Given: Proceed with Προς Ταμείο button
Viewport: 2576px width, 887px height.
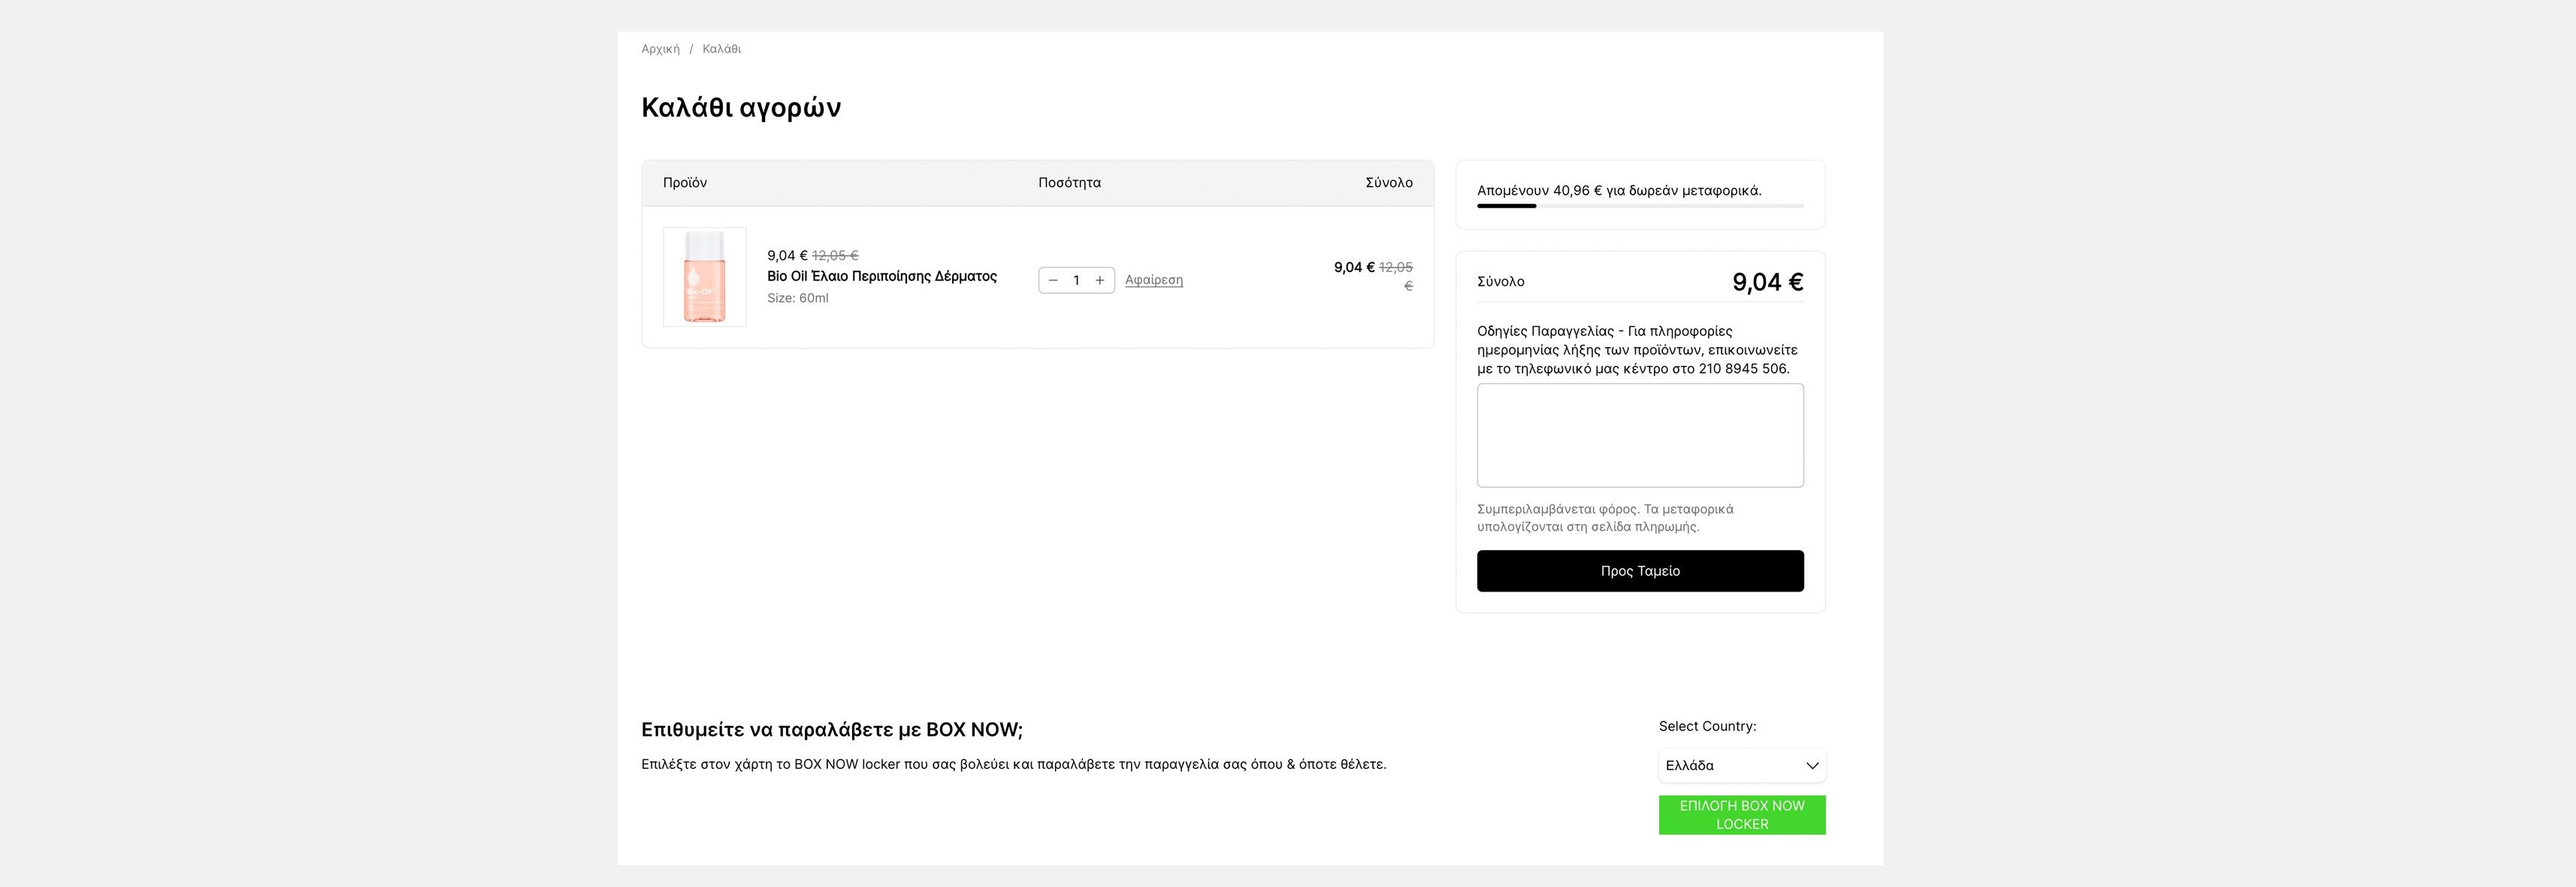Looking at the screenshot, I should [1639, 571].
